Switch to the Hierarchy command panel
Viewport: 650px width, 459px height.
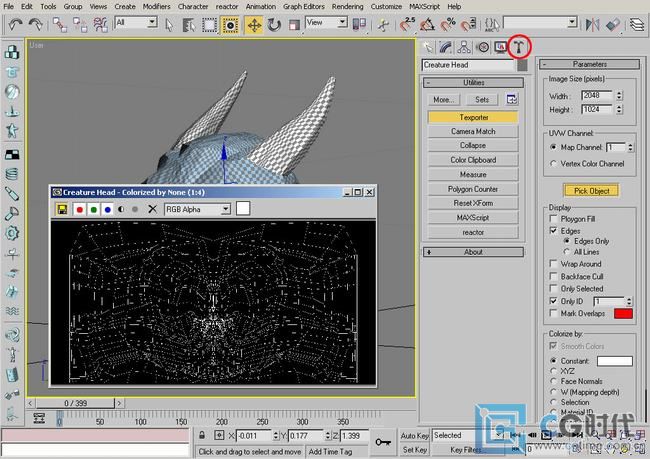pyautogui.click(x=464, y=47)
